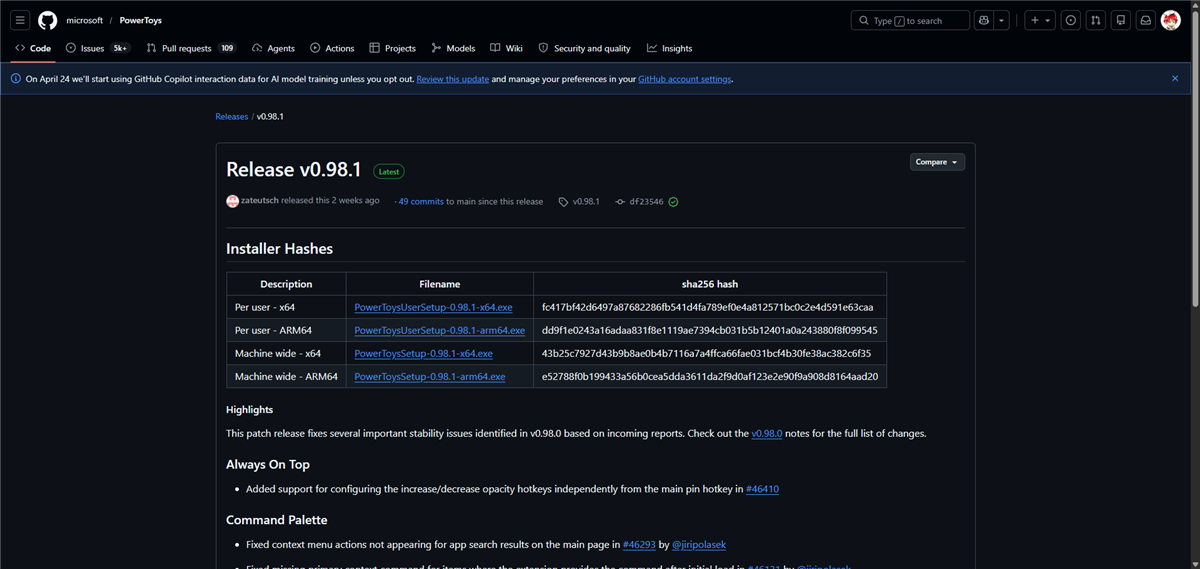Dismiss the Copilot data notice banner

click(1175, 78)
